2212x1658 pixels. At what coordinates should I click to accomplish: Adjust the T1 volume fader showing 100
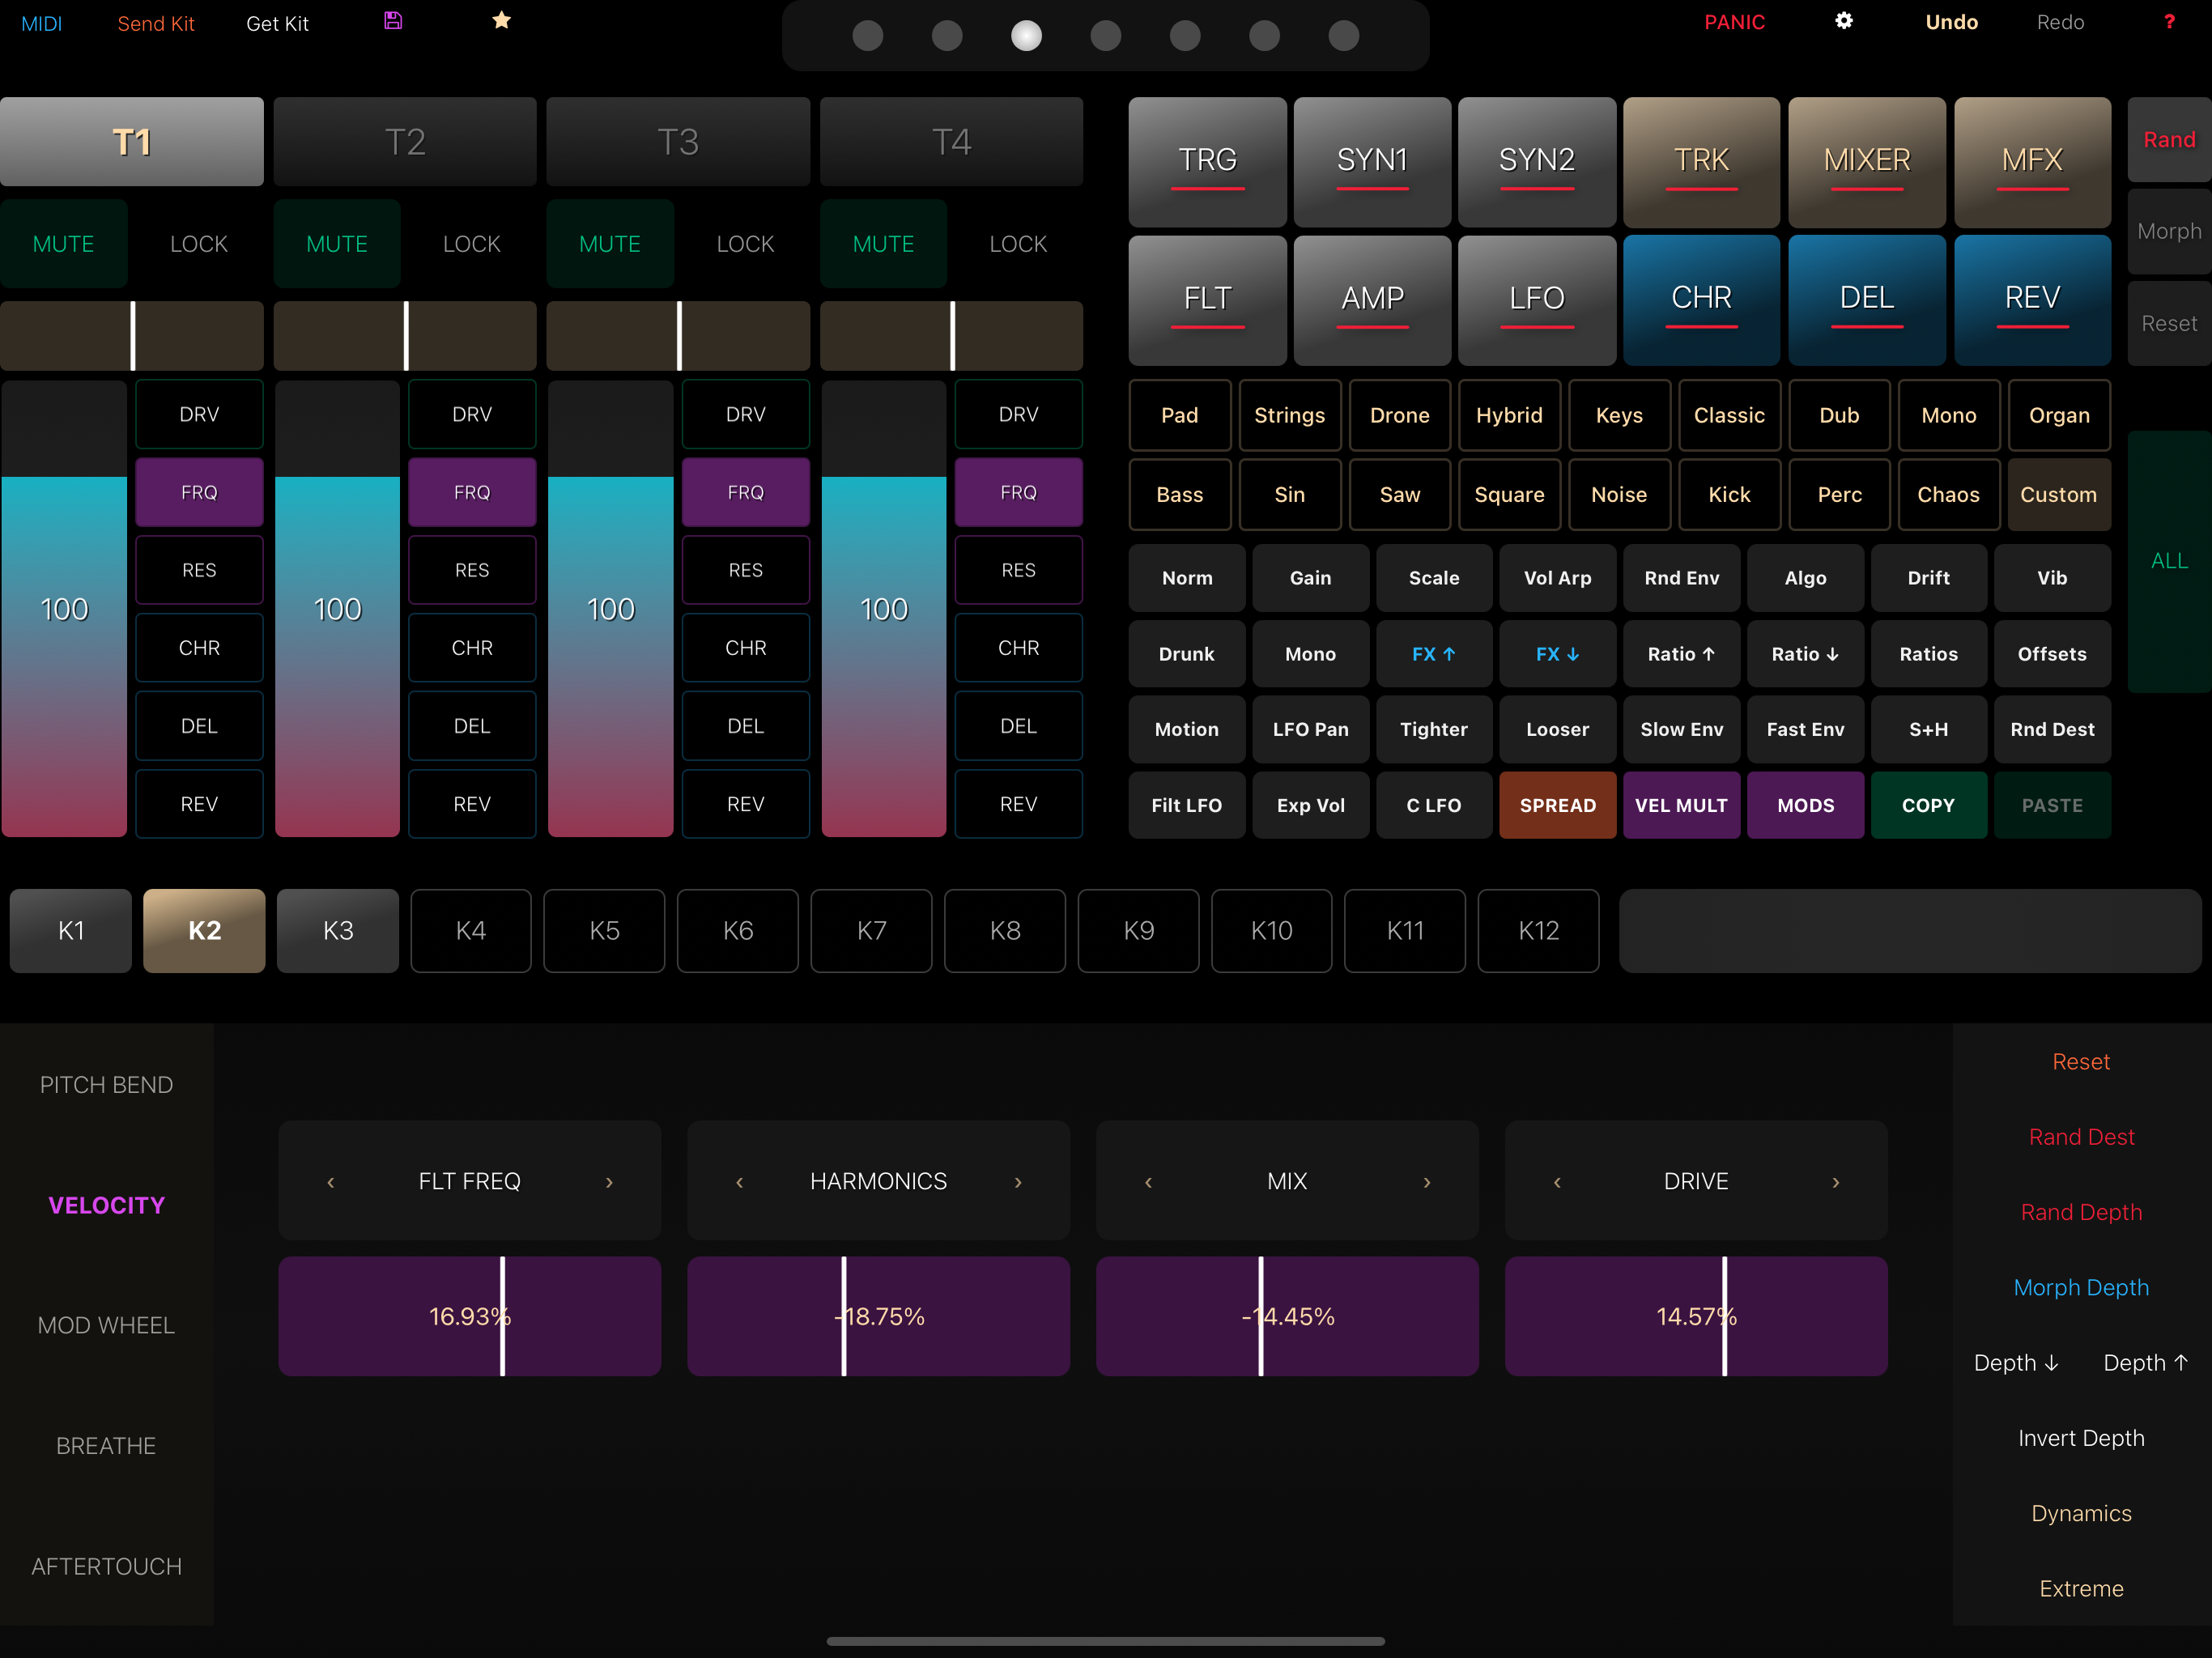pyautogui.click(x=64, y=609)
